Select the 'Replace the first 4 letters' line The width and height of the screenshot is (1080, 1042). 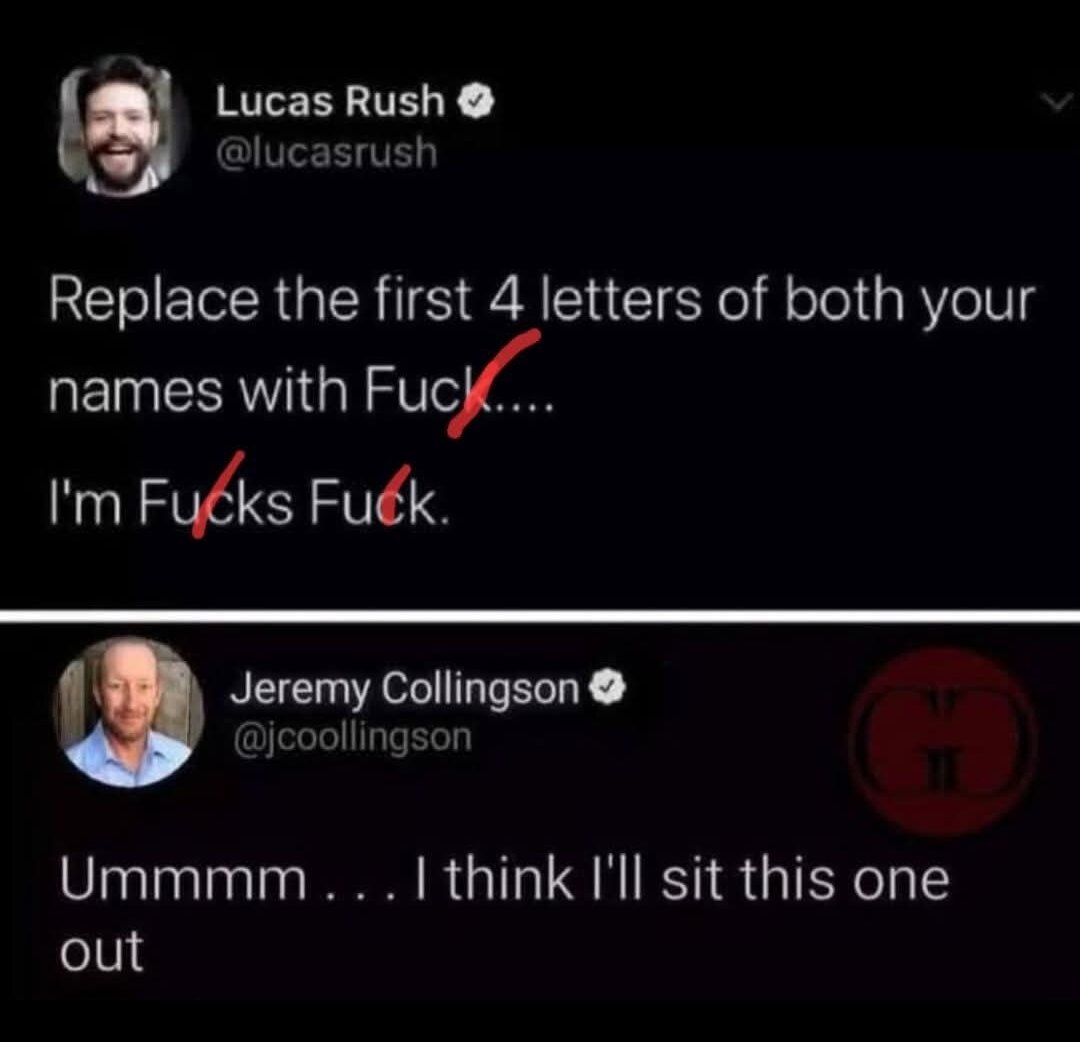541,302
